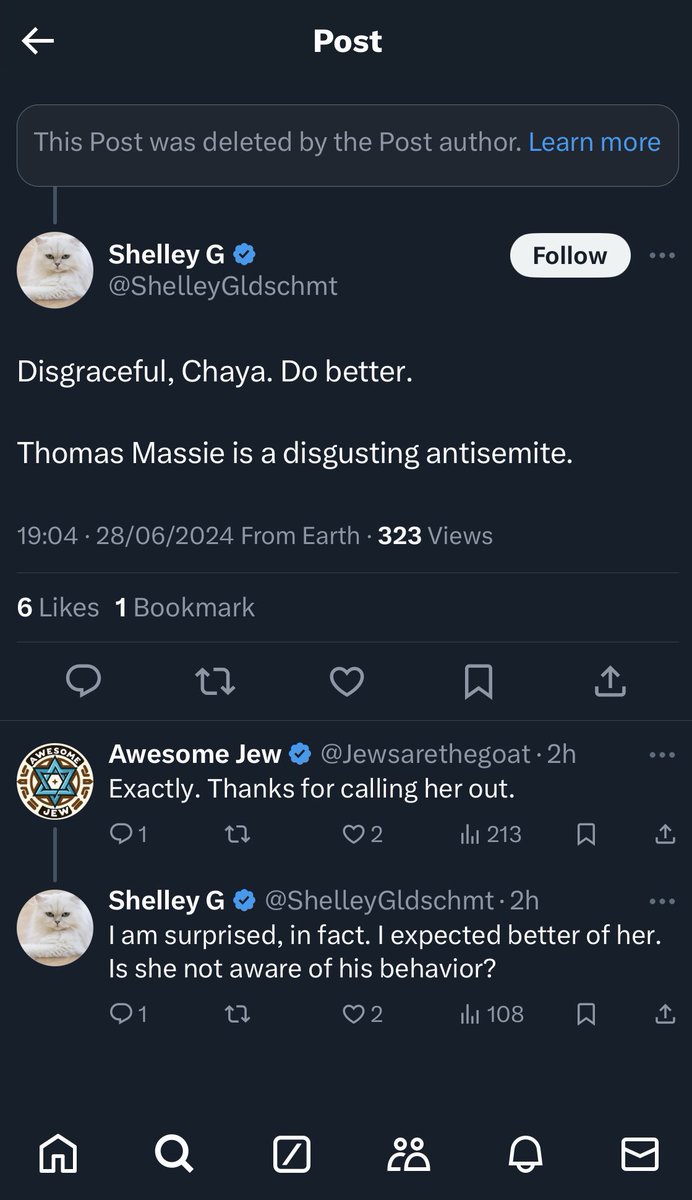
Task: Open Notifications bell
Action: (524, 1154)
